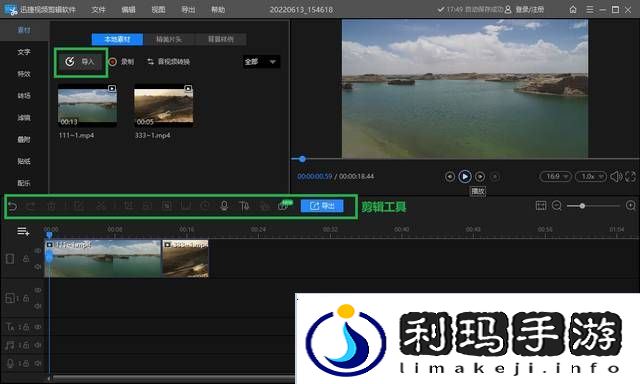Undo the last edit in the toolbar
This screenshot has width=640, height=384.
[x=12, y=206]
